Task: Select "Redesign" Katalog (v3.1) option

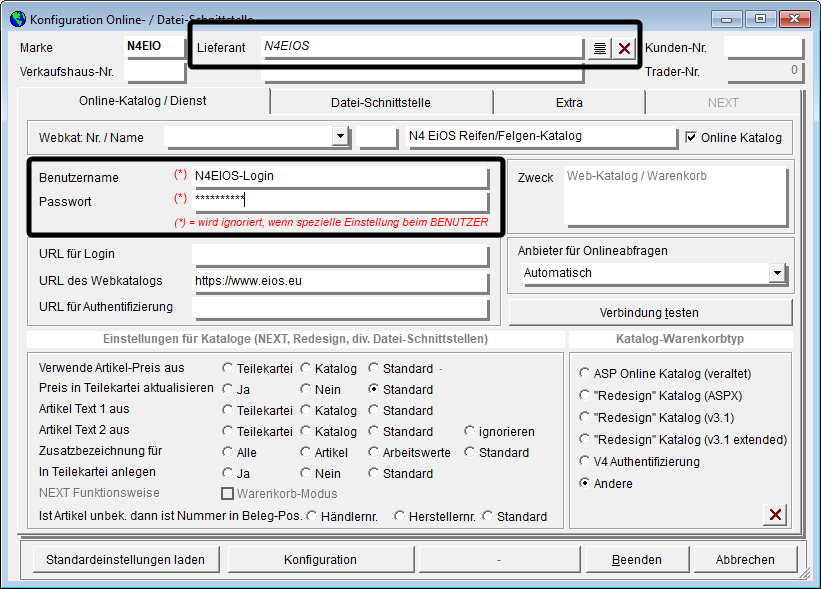Action: (584, 417)
